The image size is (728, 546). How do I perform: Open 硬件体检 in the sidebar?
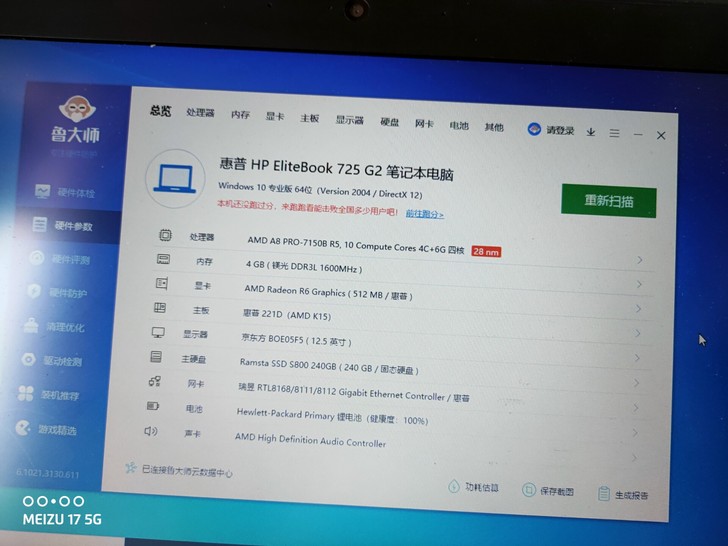(x=66, y=192)
